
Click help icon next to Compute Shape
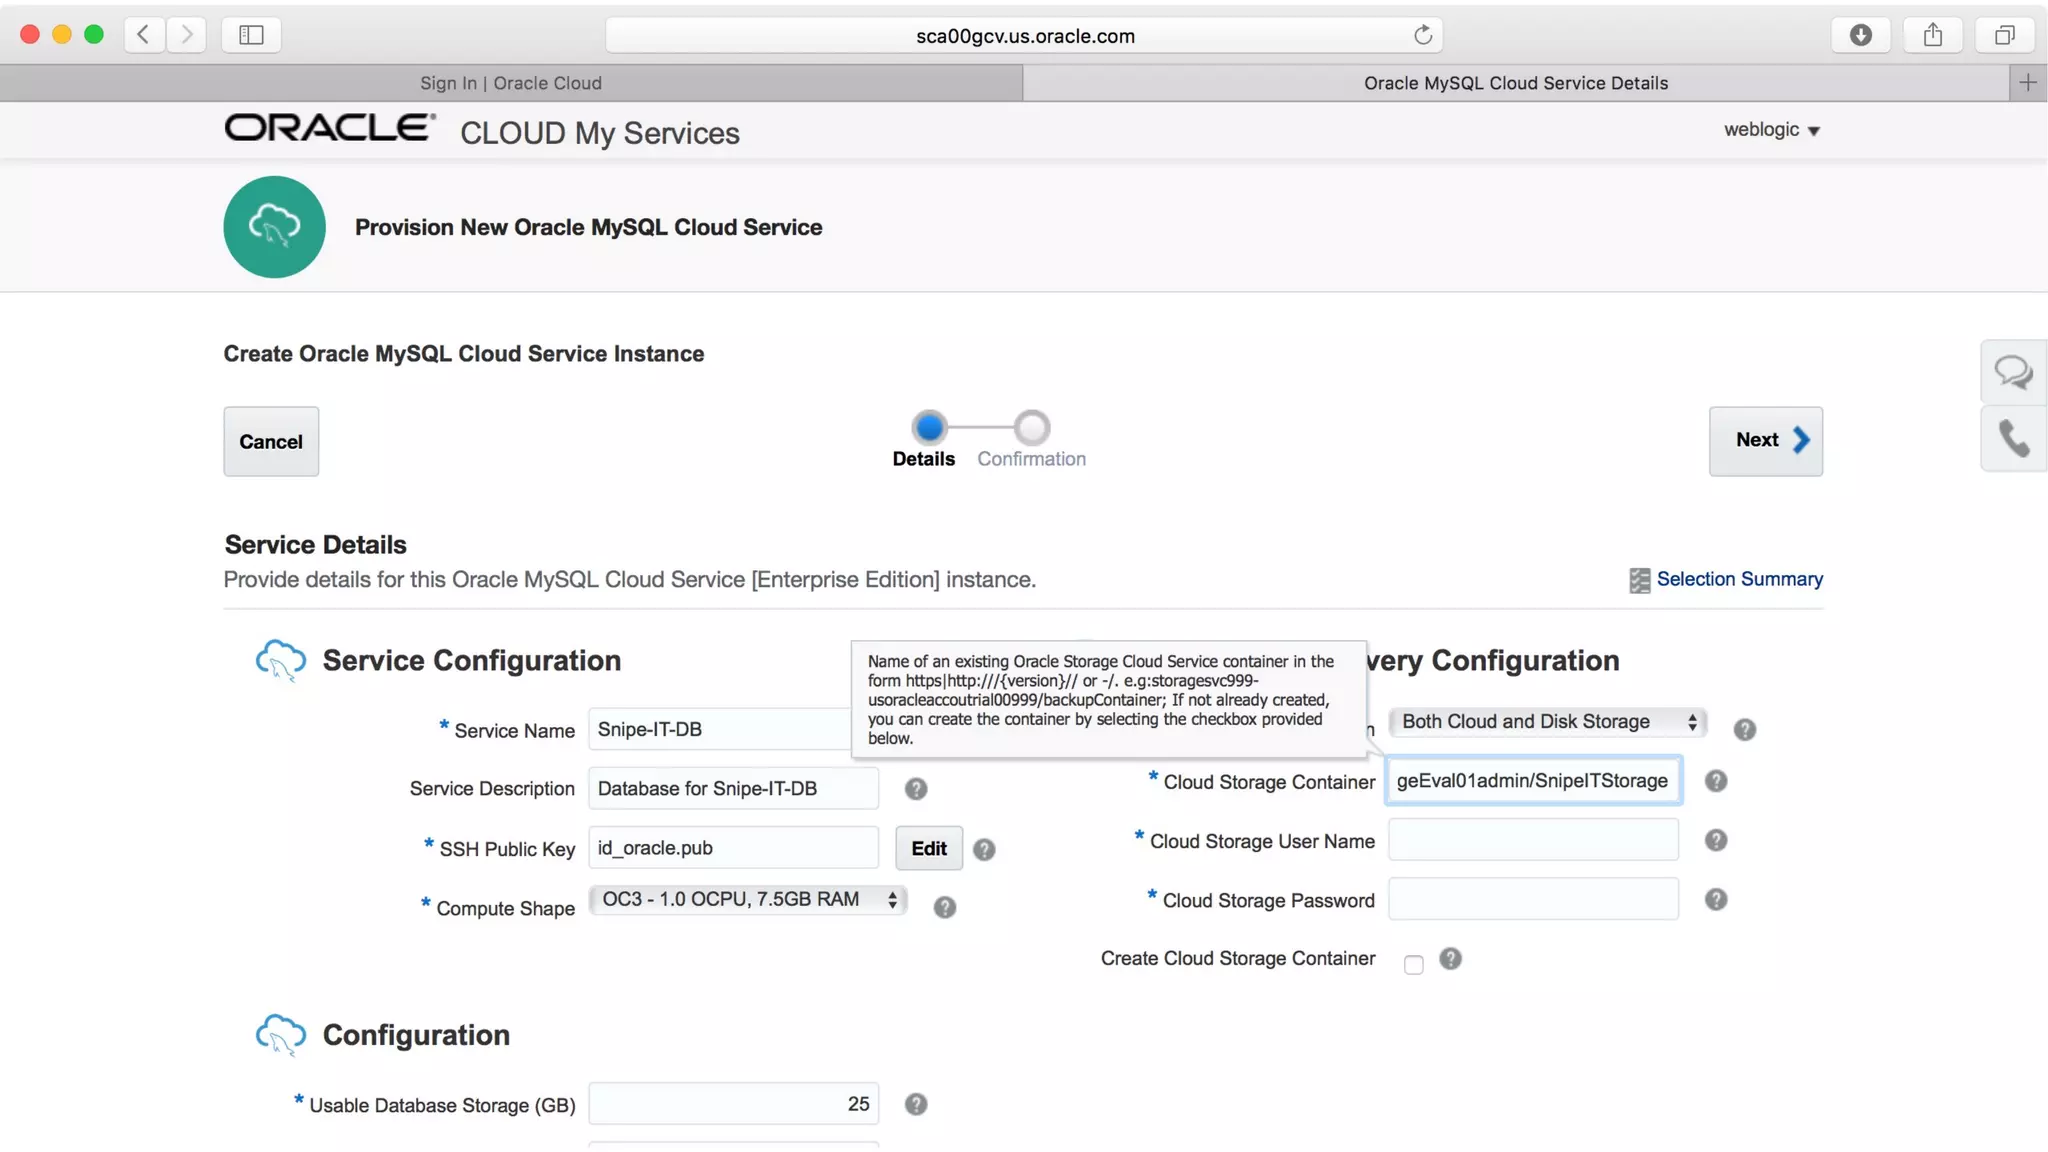944,907
